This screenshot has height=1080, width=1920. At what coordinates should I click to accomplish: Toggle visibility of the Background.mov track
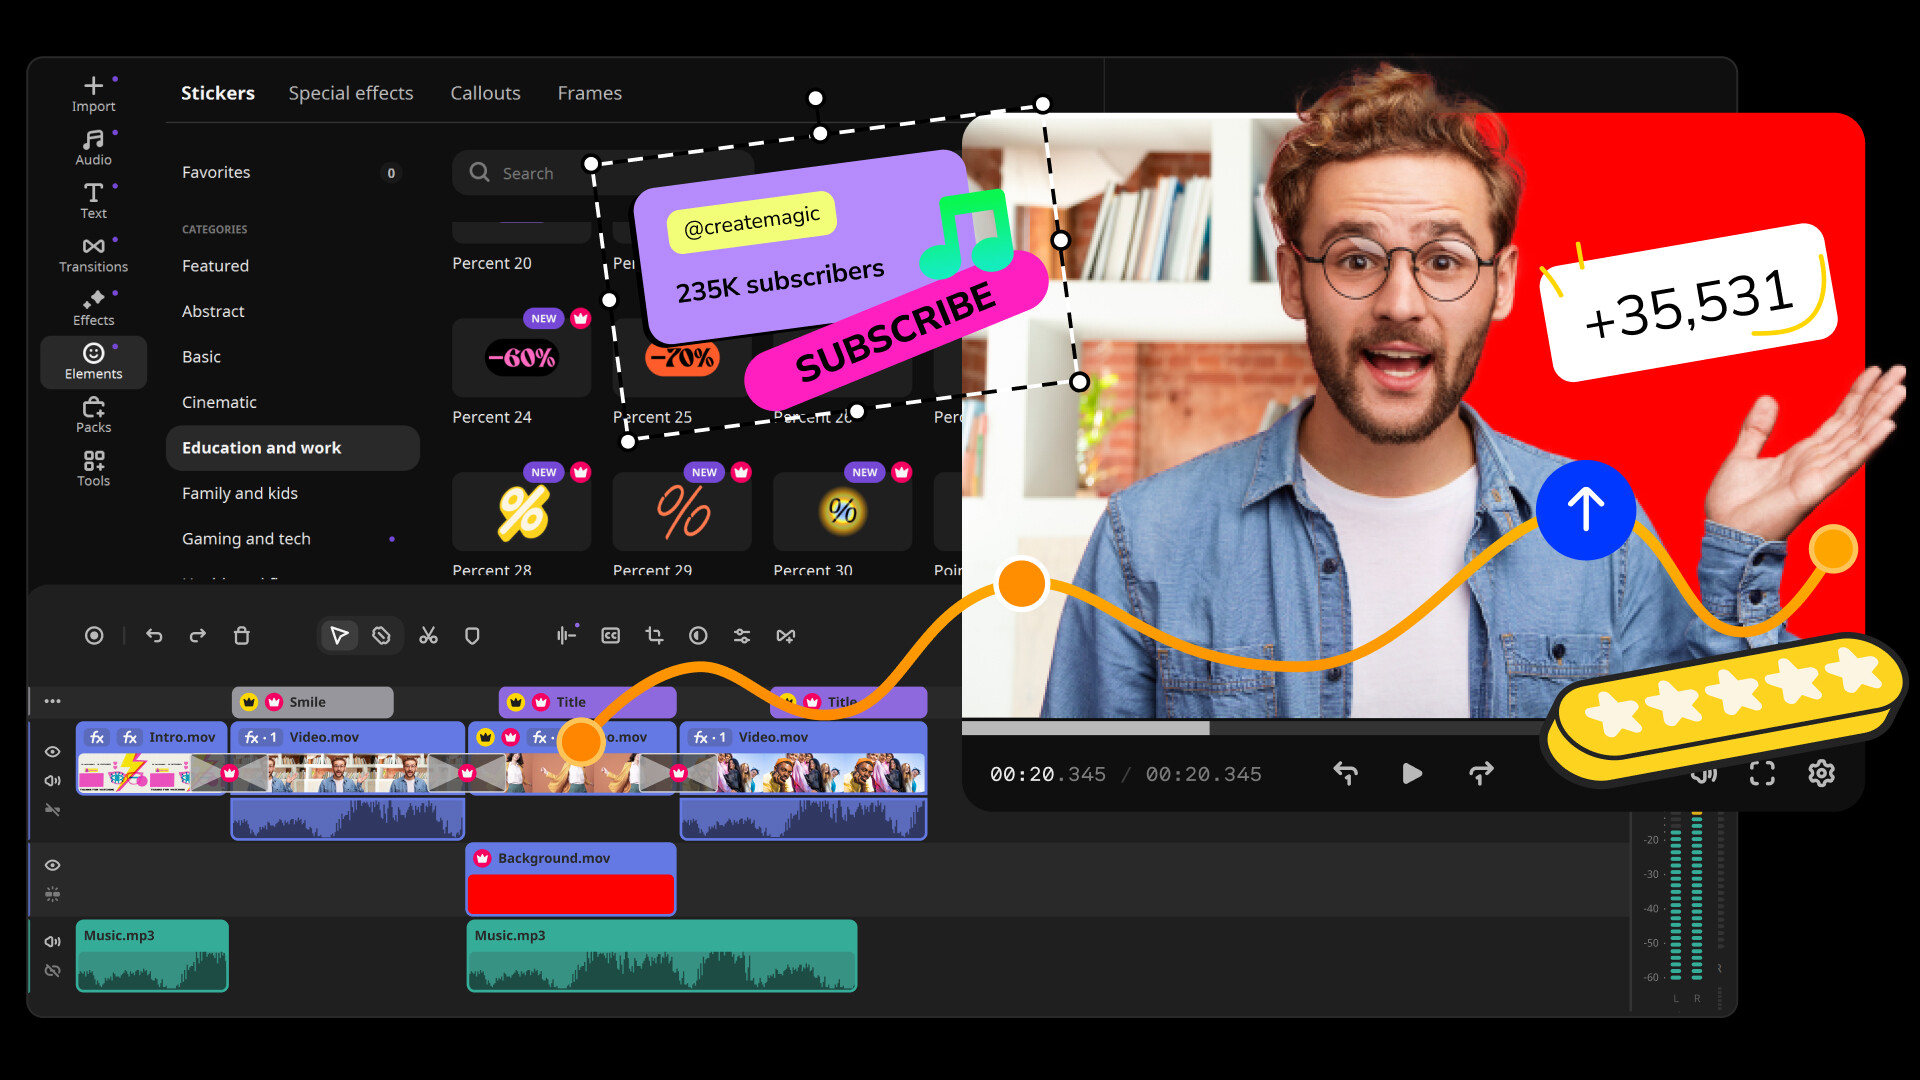tap(52, 865)
